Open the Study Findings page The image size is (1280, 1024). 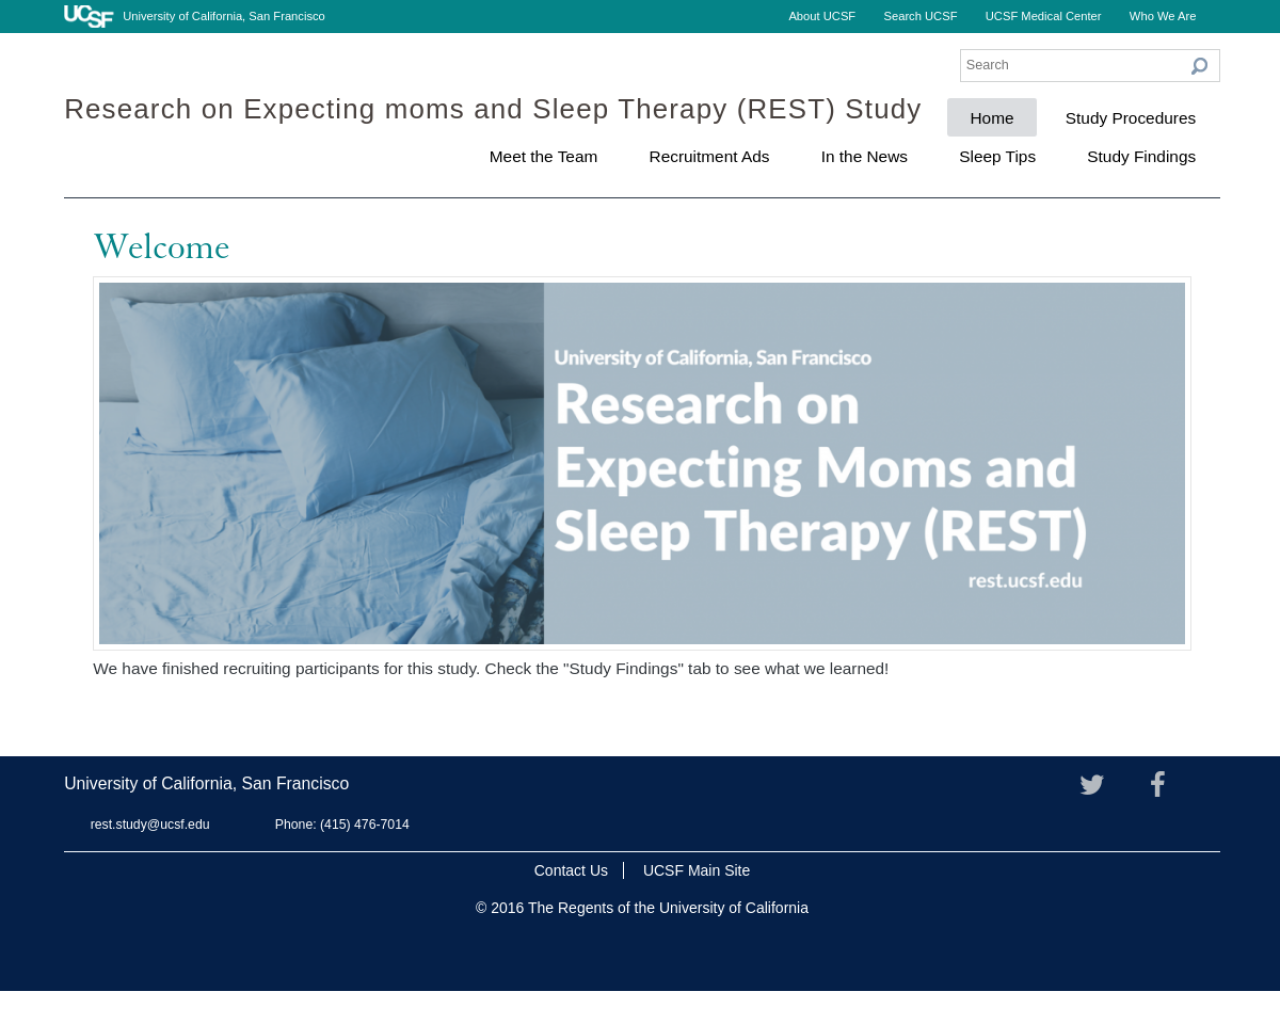pos(1141,157)
